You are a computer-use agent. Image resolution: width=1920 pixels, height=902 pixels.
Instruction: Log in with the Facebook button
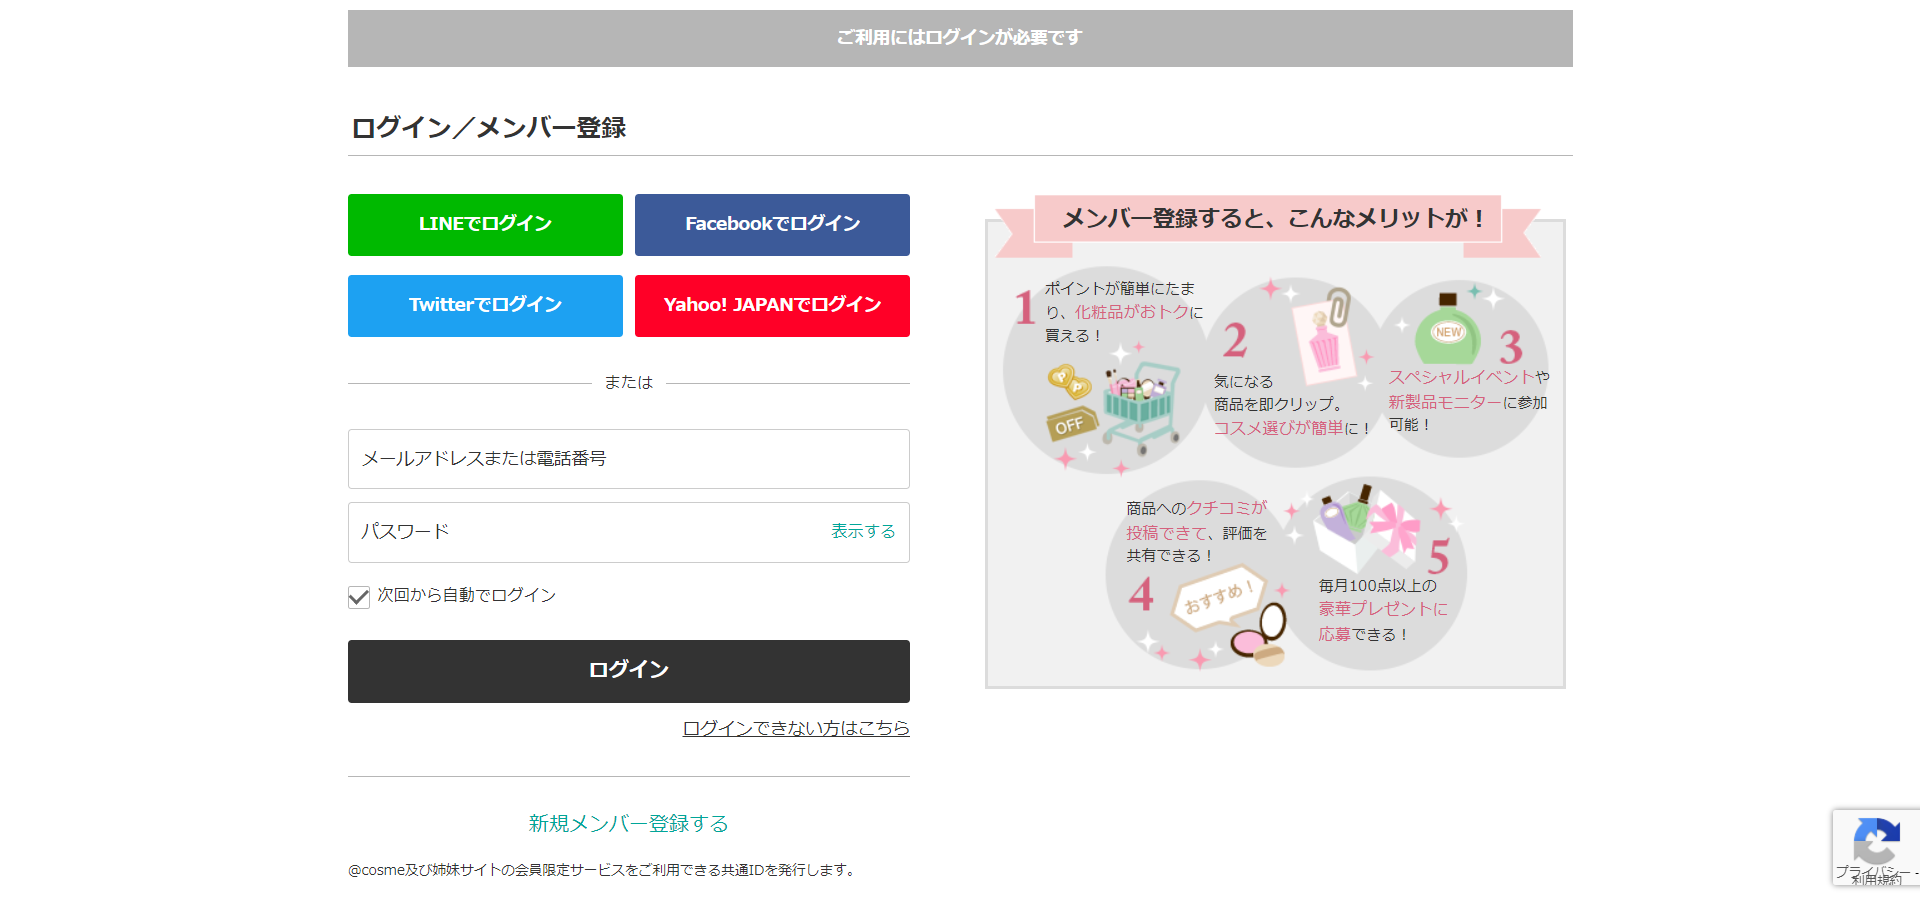[x=772, y=225]
